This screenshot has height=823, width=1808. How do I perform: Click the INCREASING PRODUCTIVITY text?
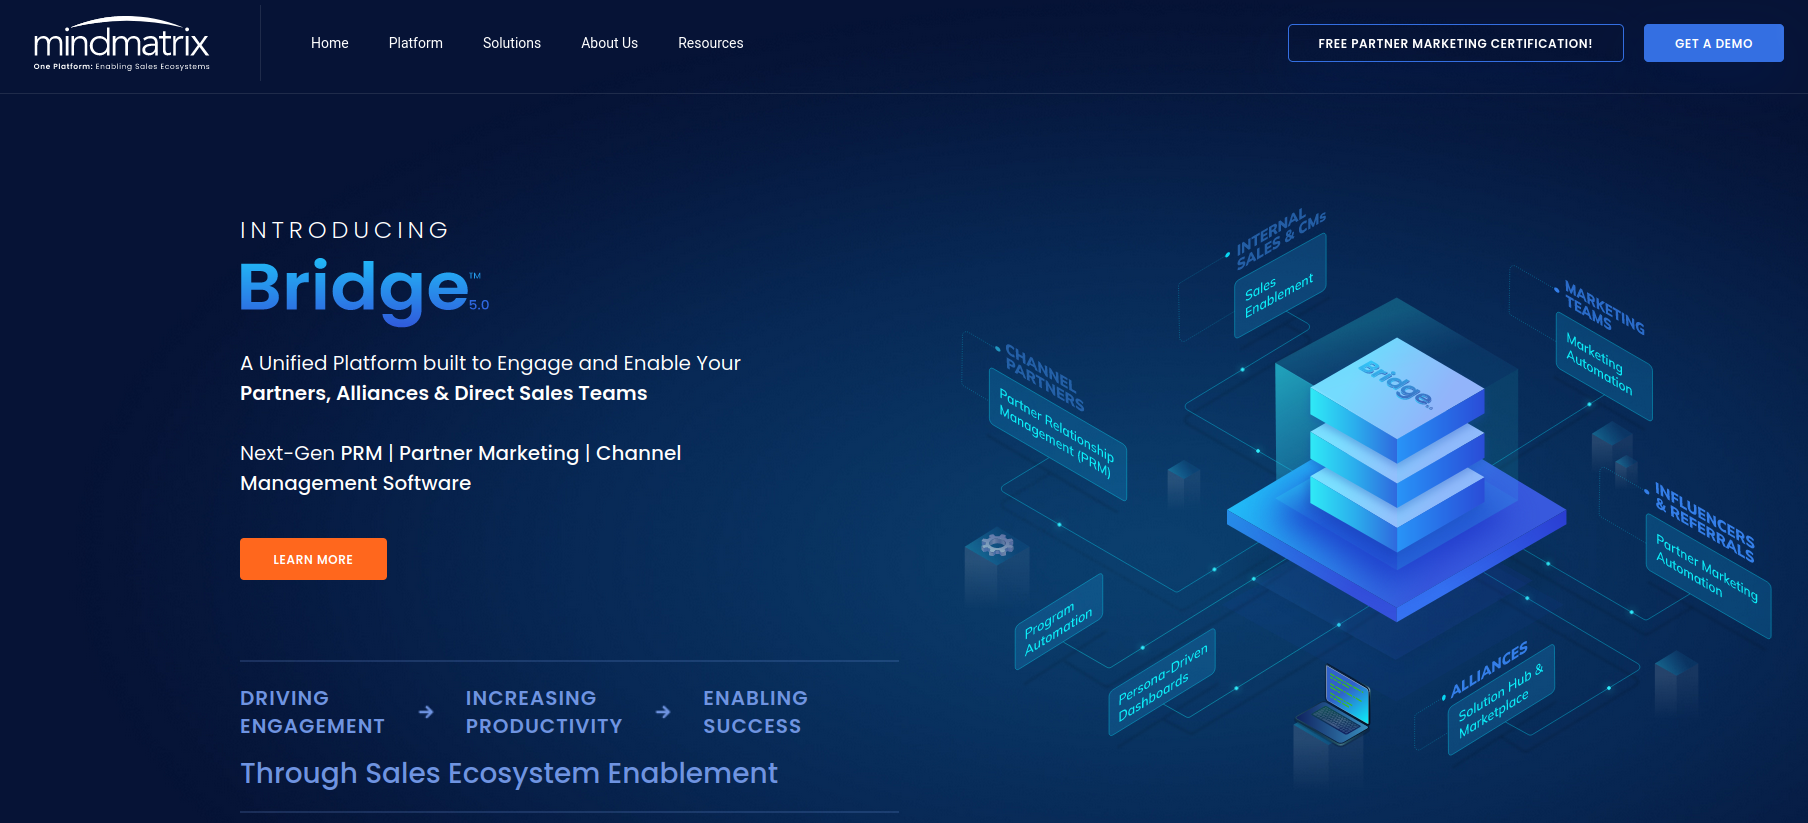tap(544, 712)
